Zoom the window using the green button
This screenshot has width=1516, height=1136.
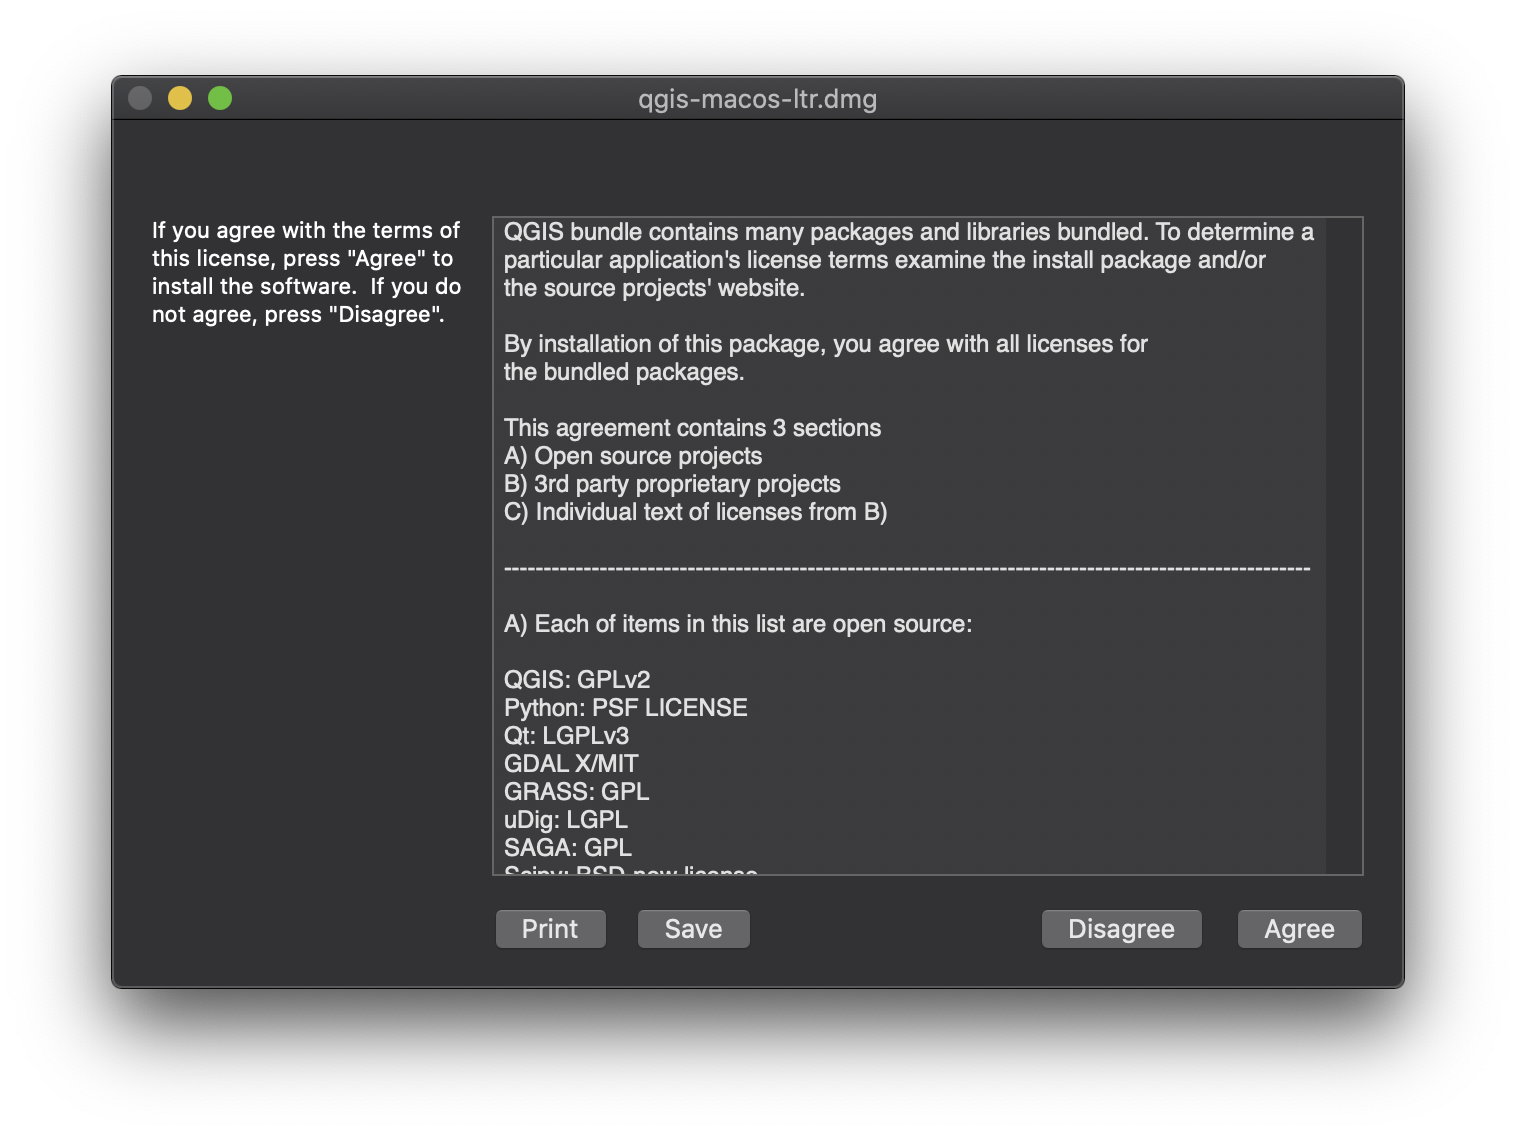click(x=220, y=98)
